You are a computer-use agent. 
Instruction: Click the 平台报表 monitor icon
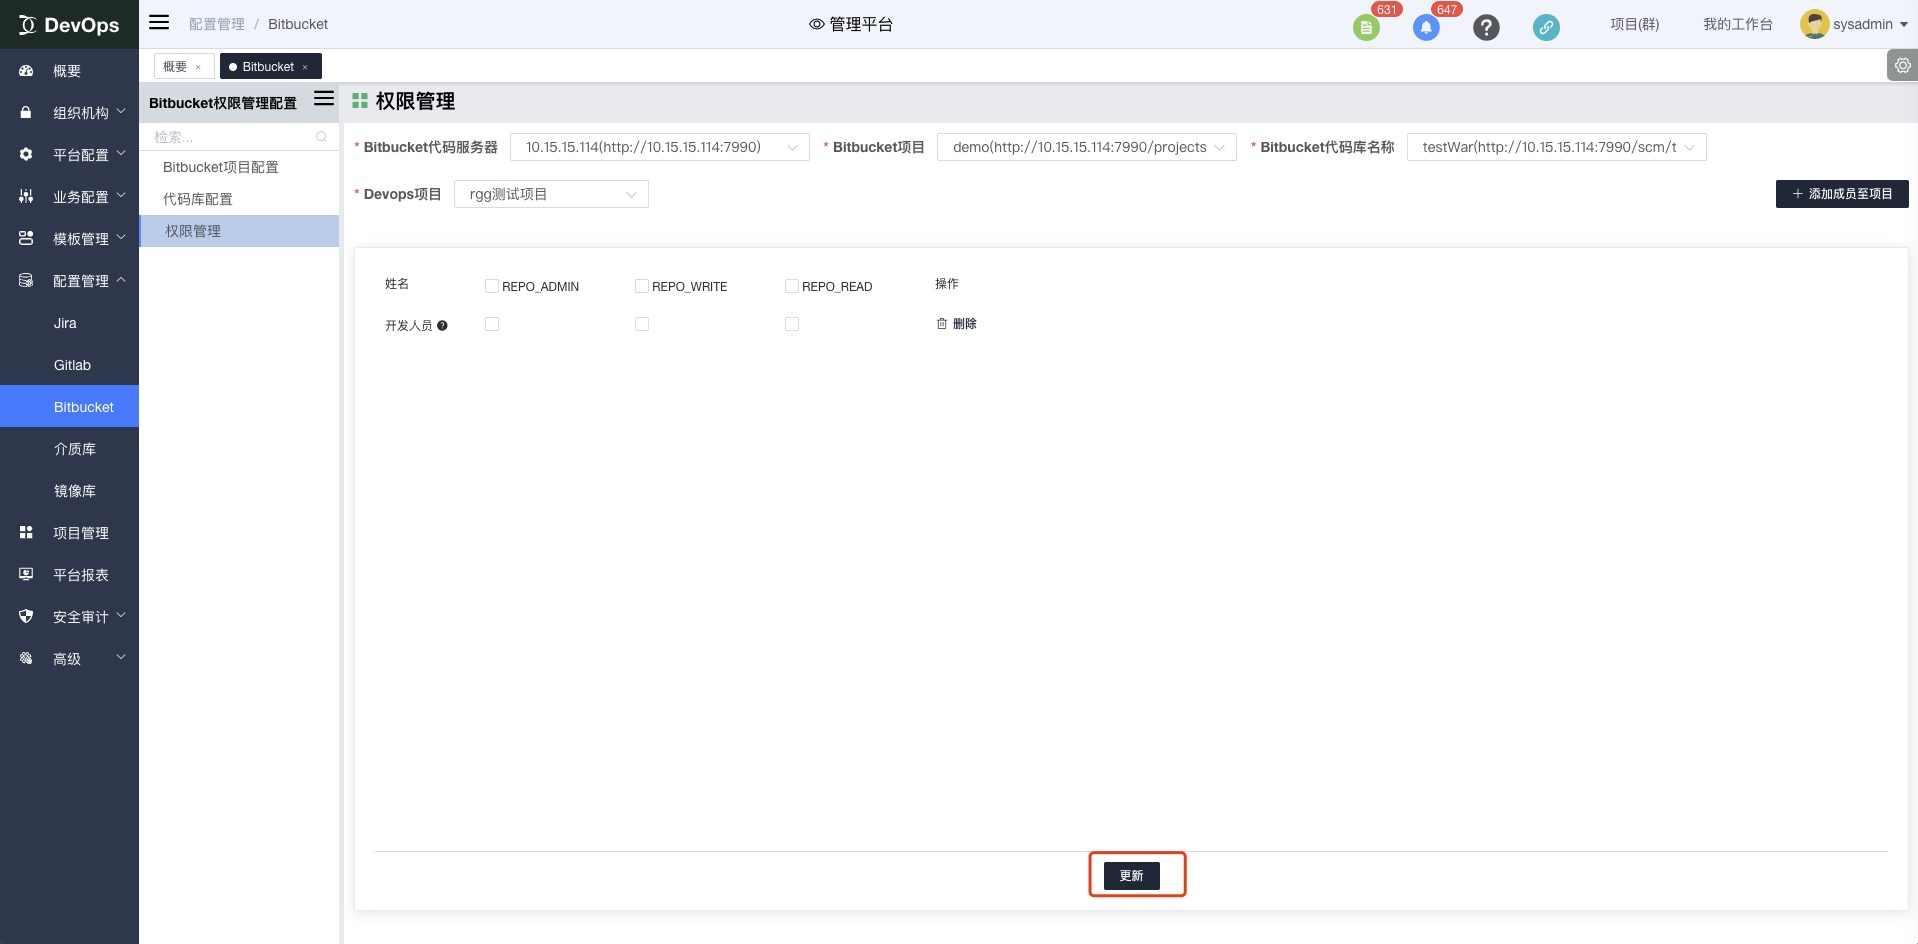tap(26, 575)
